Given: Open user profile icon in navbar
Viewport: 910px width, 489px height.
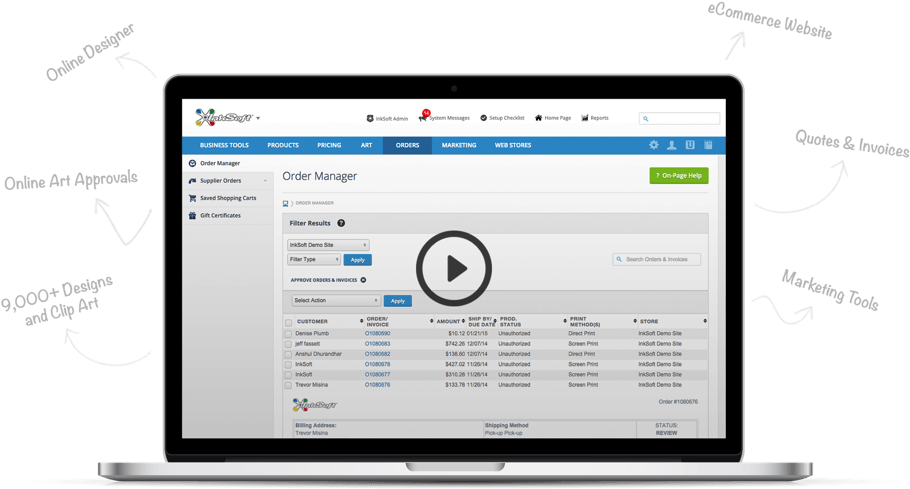Looking at the screenshot, I should pos(672,145).
